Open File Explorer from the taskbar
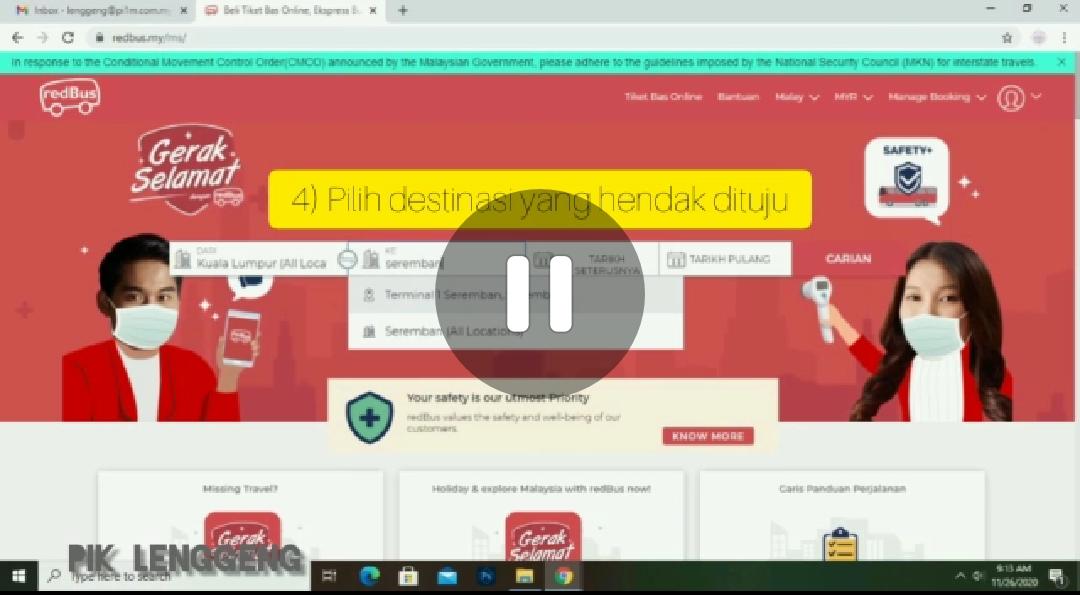Image resolution: width=1080 pixels, height=595 pixels. [524, 576]
